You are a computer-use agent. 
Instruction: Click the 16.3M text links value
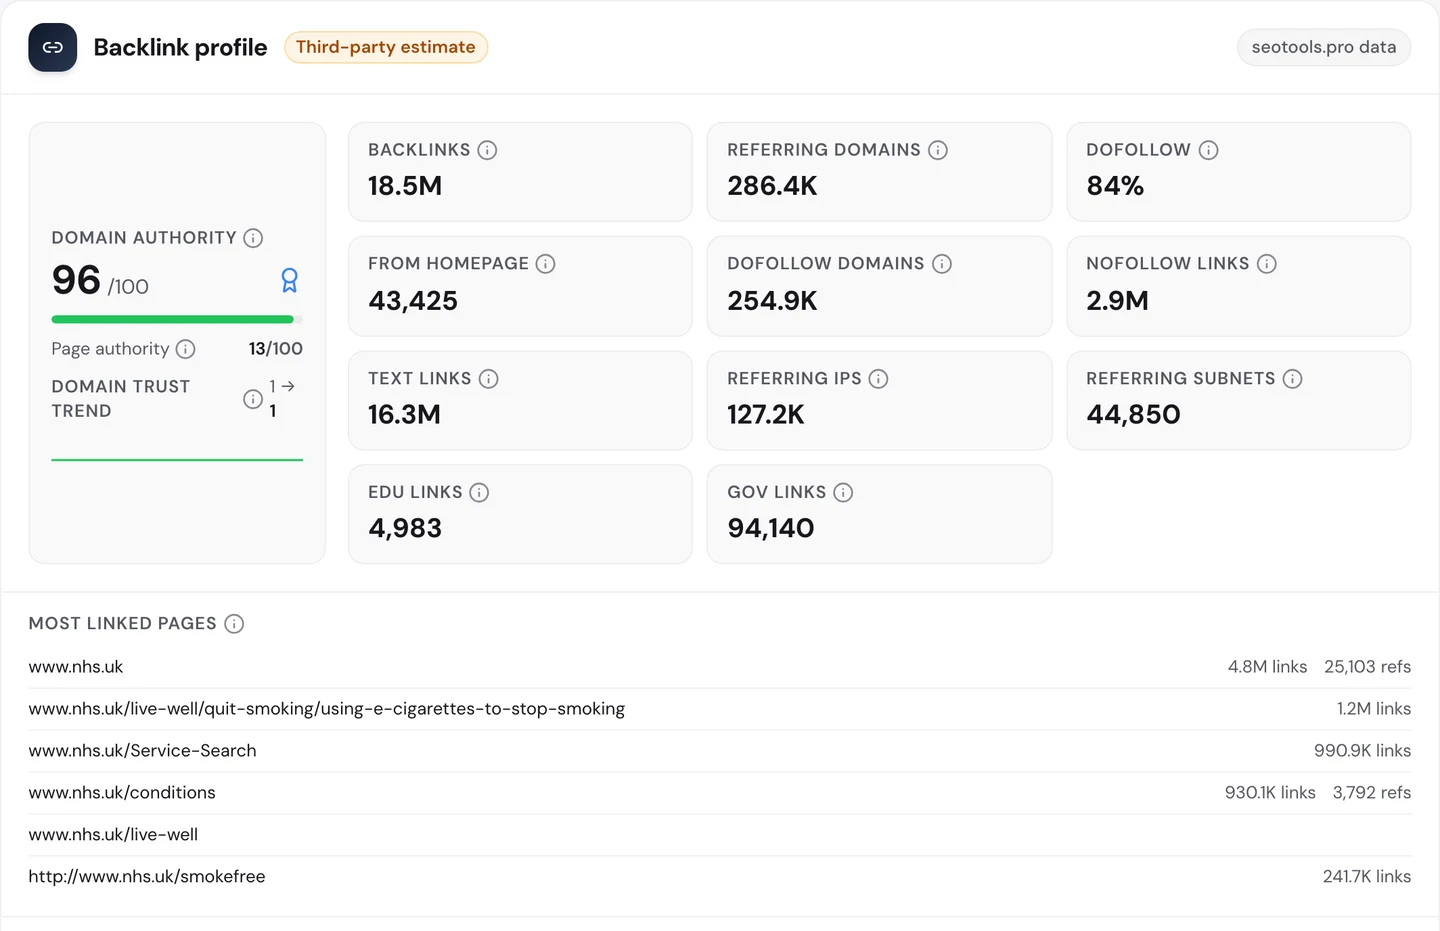click(x=404, y=415)
